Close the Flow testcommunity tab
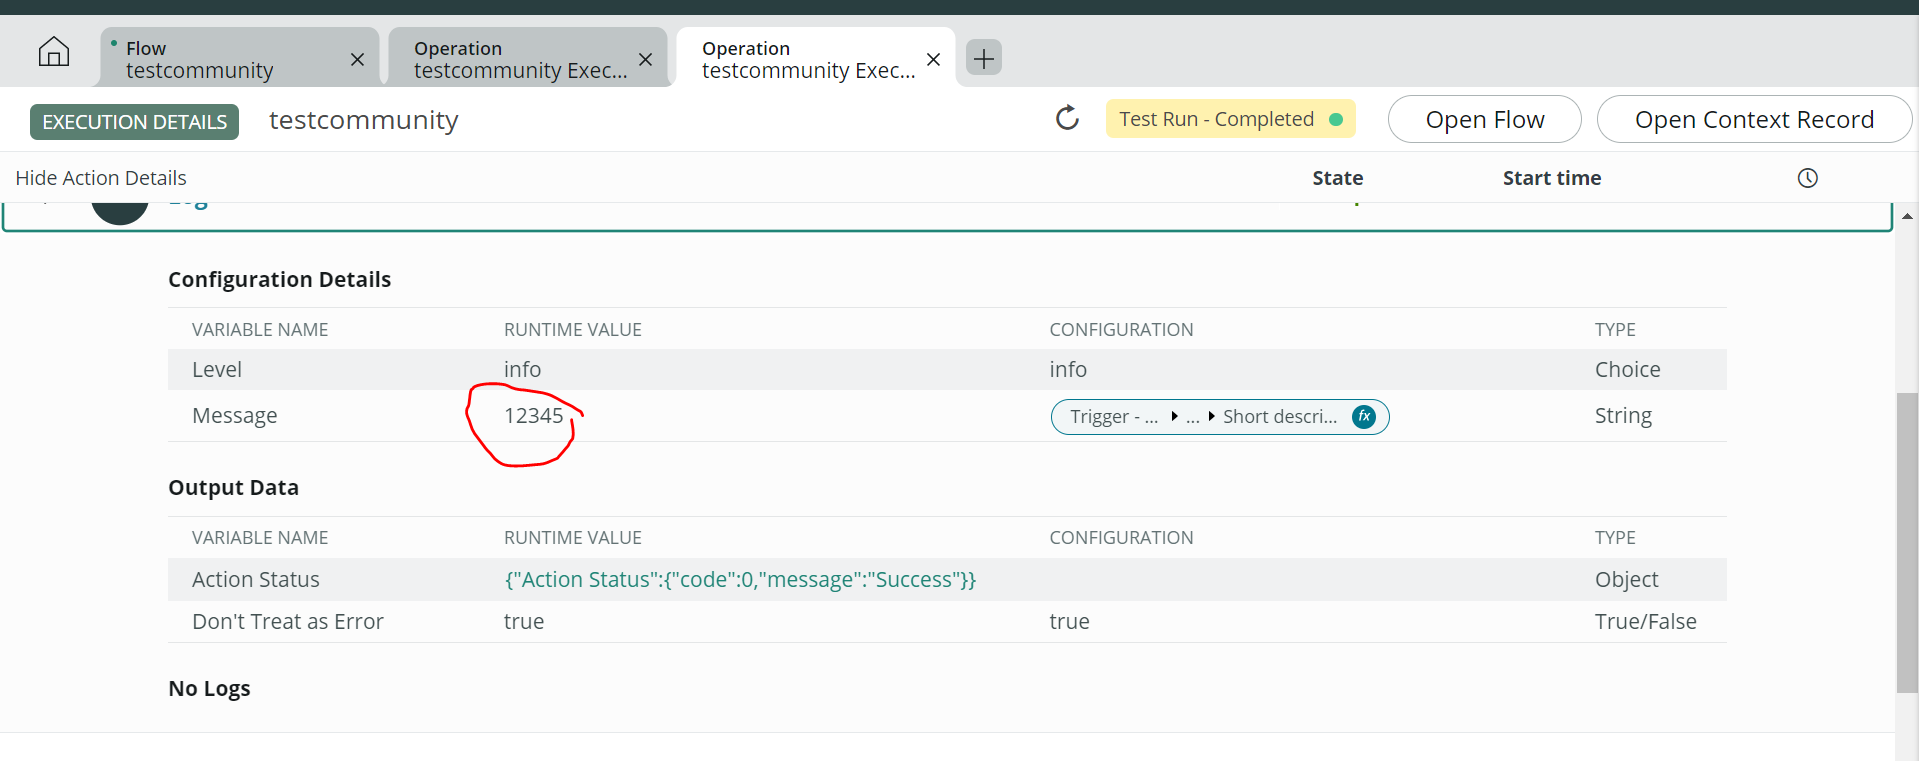 [x=357, y=60]
